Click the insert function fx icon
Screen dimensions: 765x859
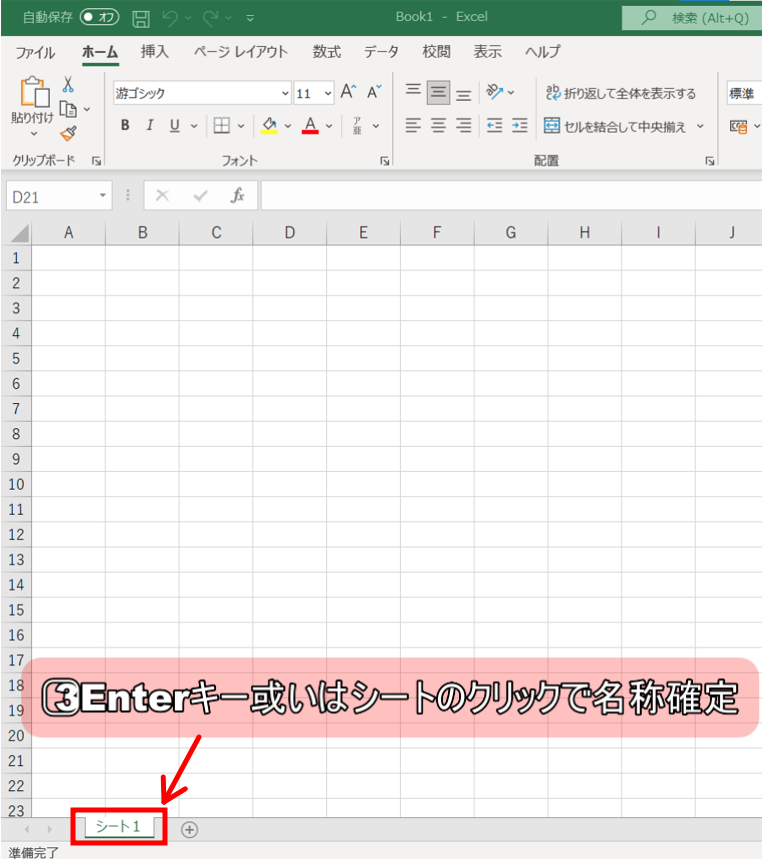pyautogui.click(x=238, y=196)
